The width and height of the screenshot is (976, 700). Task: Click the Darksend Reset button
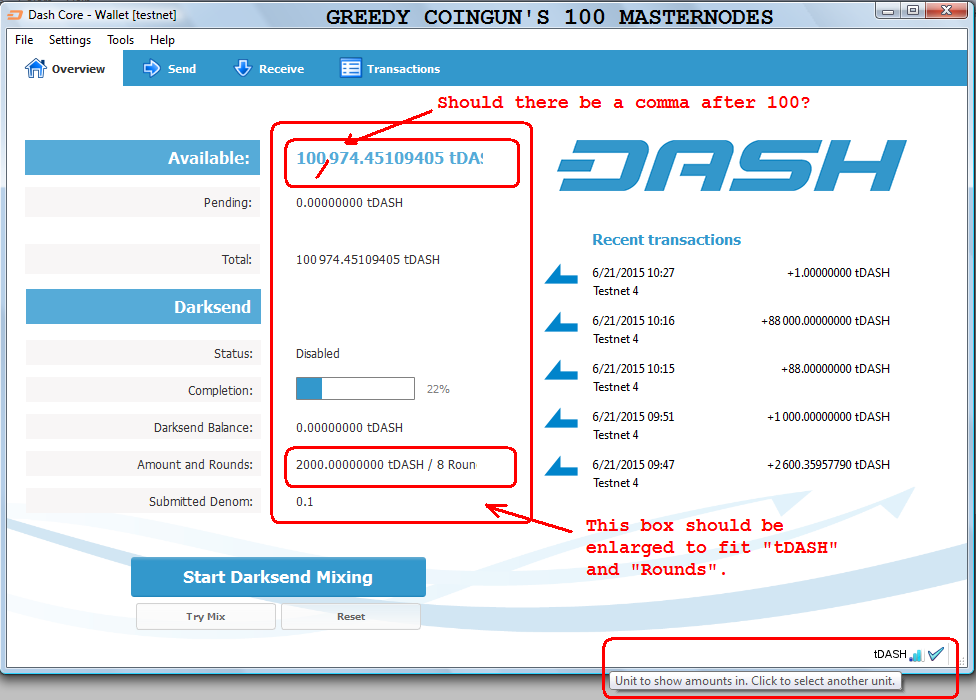350,617
